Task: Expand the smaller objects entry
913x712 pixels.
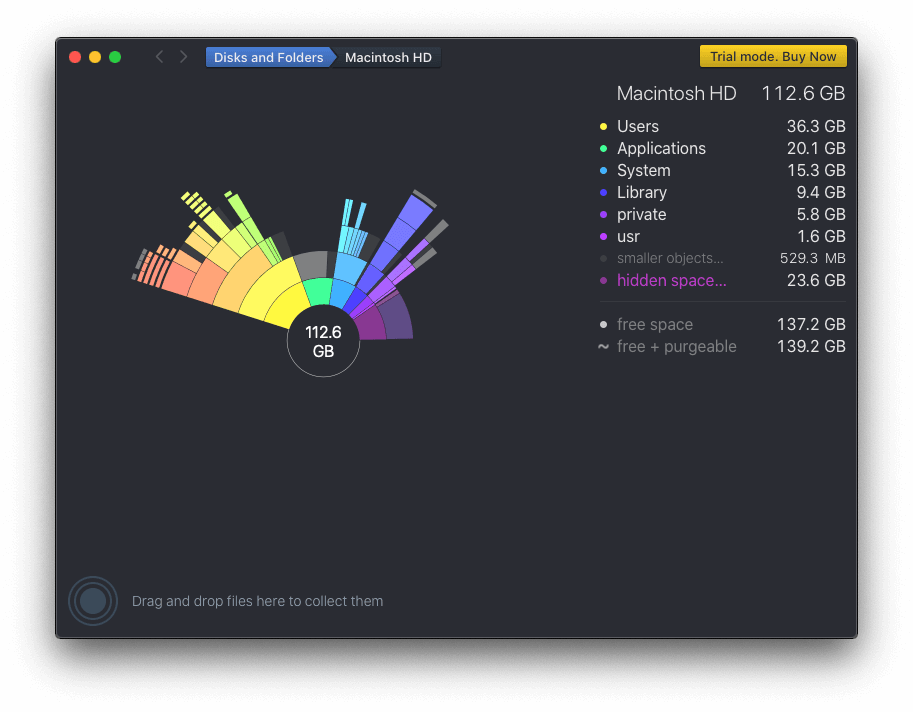Action: point(669,259)
